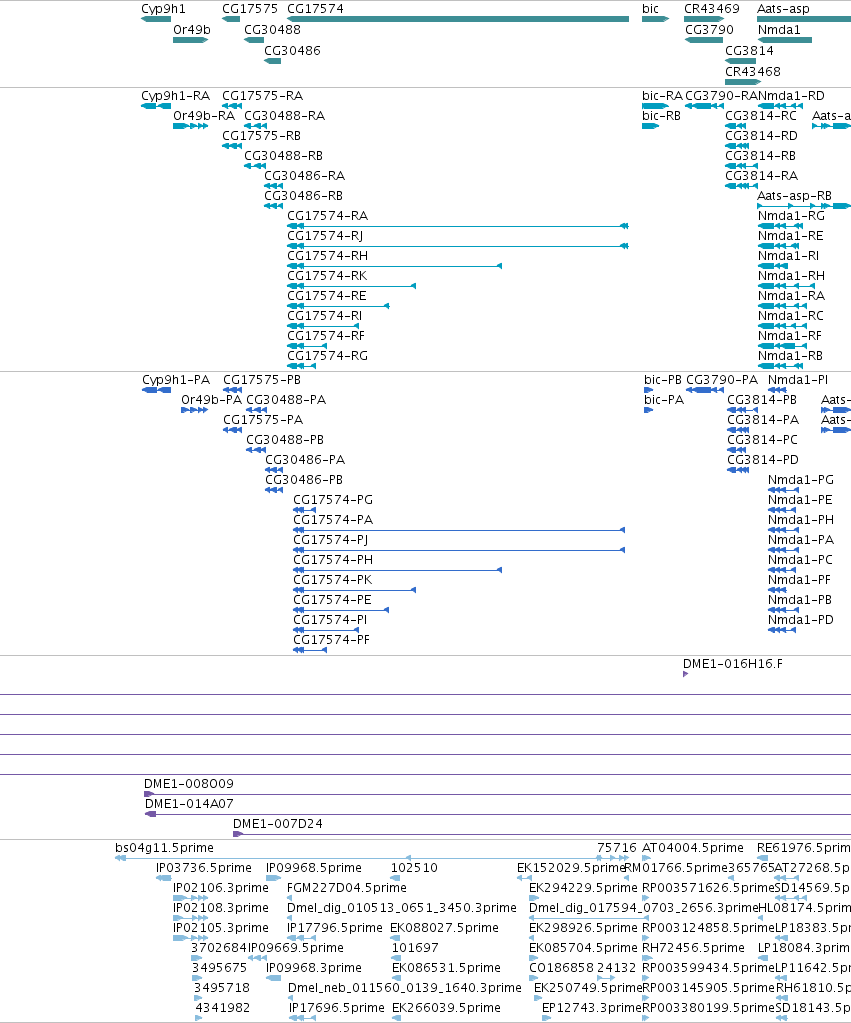
Task: Click protein CG3814-PD
Action: coord(763,460)
